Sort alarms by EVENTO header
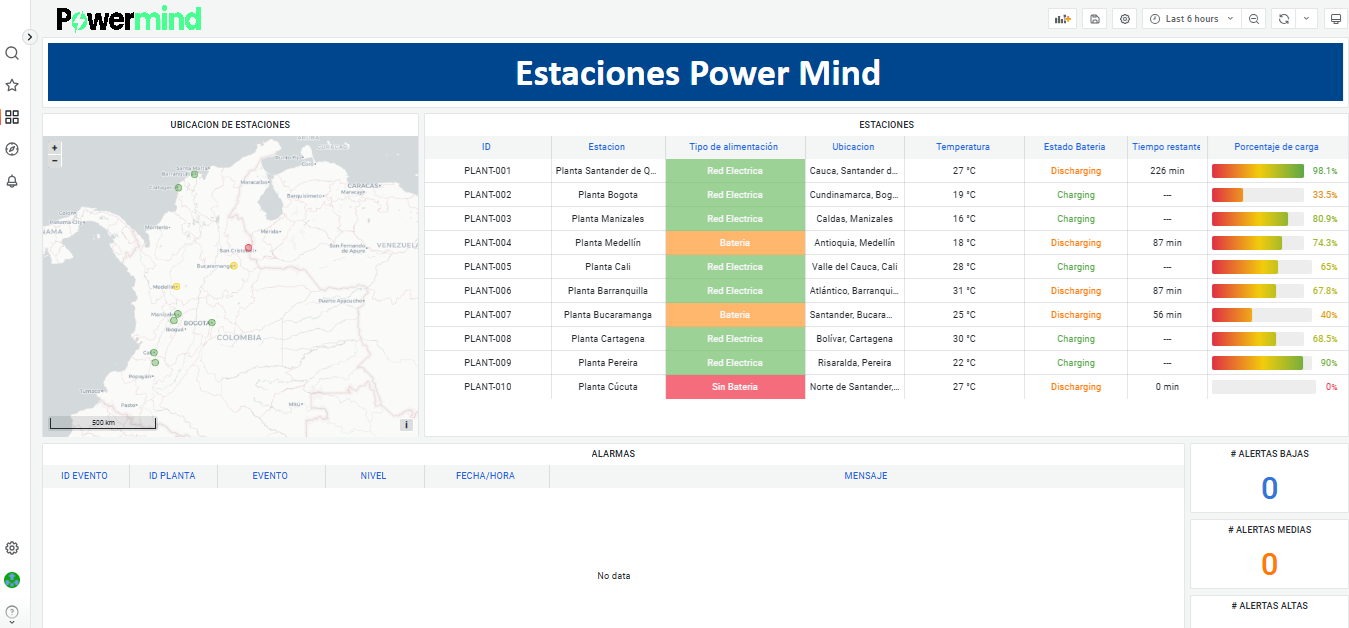Screen dimensions: 1349x628 pos(270,476)
